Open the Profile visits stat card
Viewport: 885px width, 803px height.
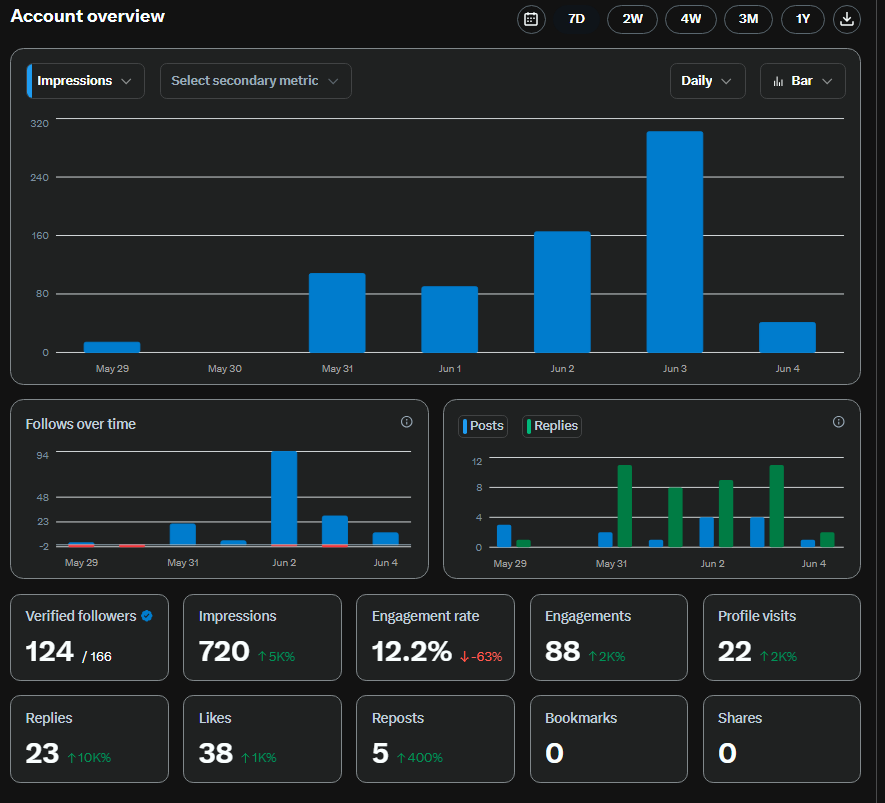click(x=782, y=637)
